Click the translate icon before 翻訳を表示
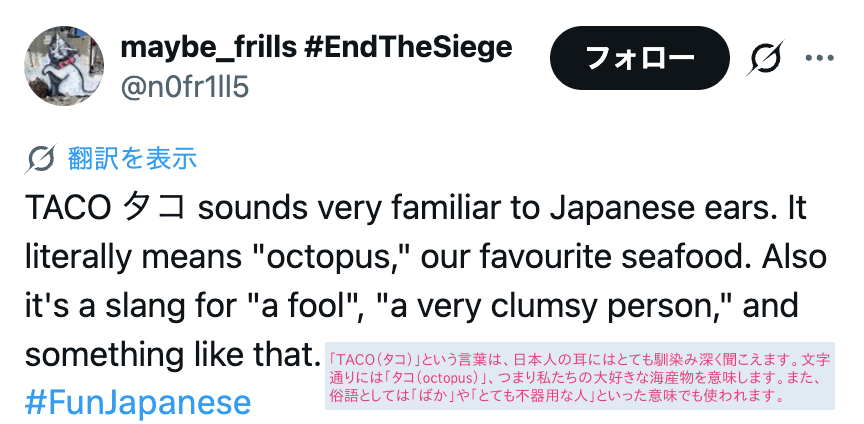864x424 pixels. [42, 158]
